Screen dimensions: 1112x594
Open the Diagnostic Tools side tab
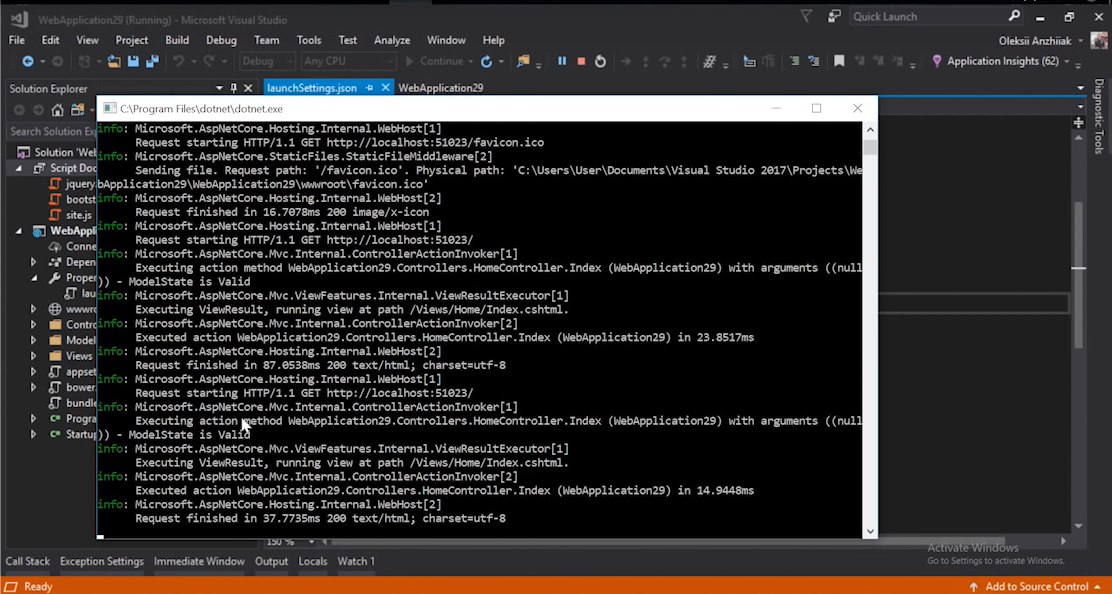pos(1099,116)
